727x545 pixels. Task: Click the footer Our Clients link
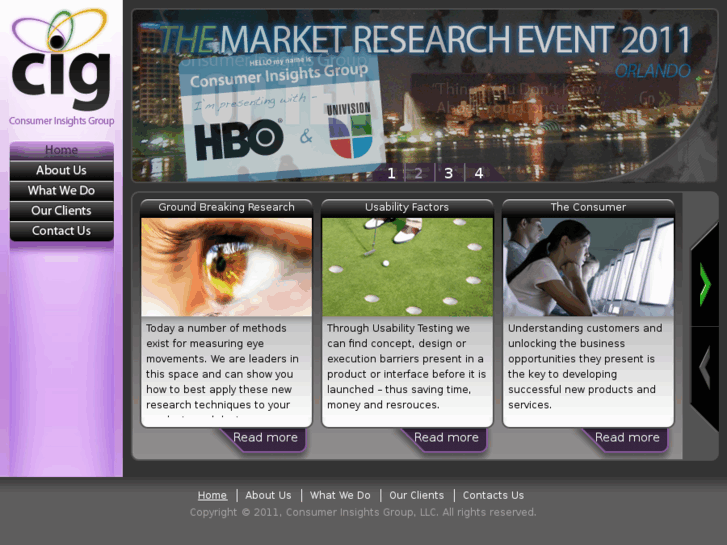[x=416, y=495]
